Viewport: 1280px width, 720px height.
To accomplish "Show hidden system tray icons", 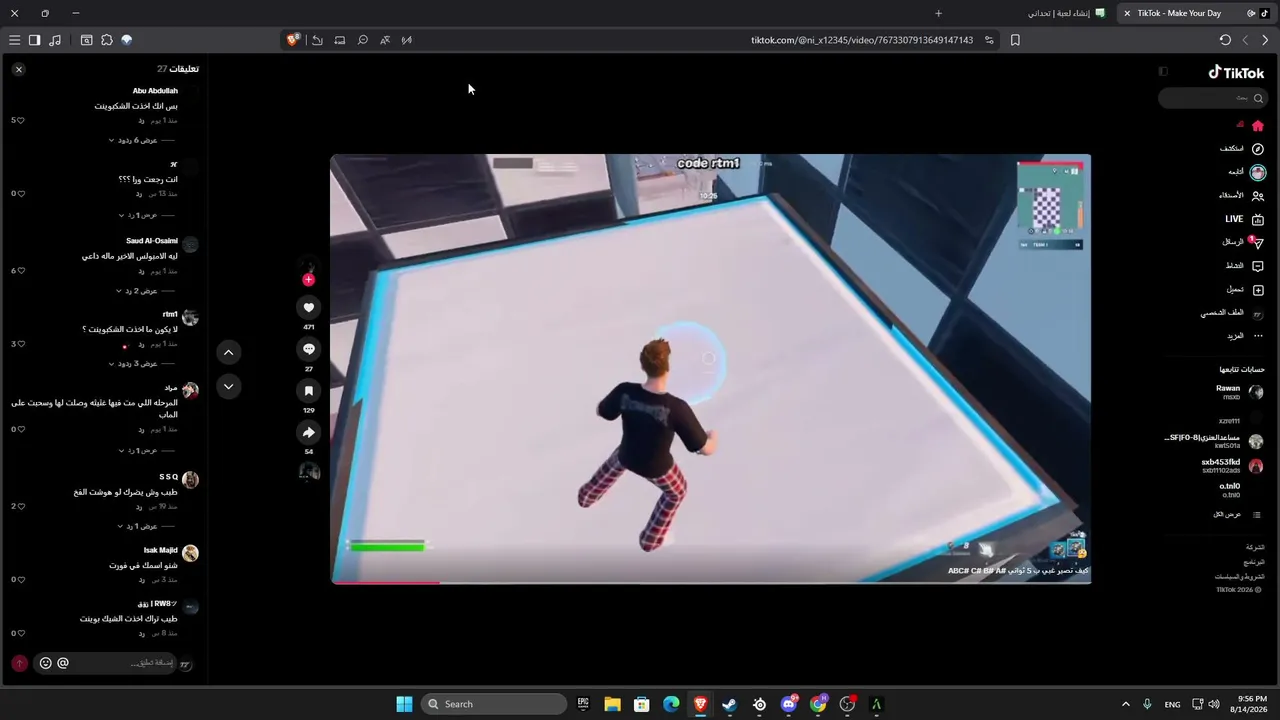I will tap(1125, 704).
